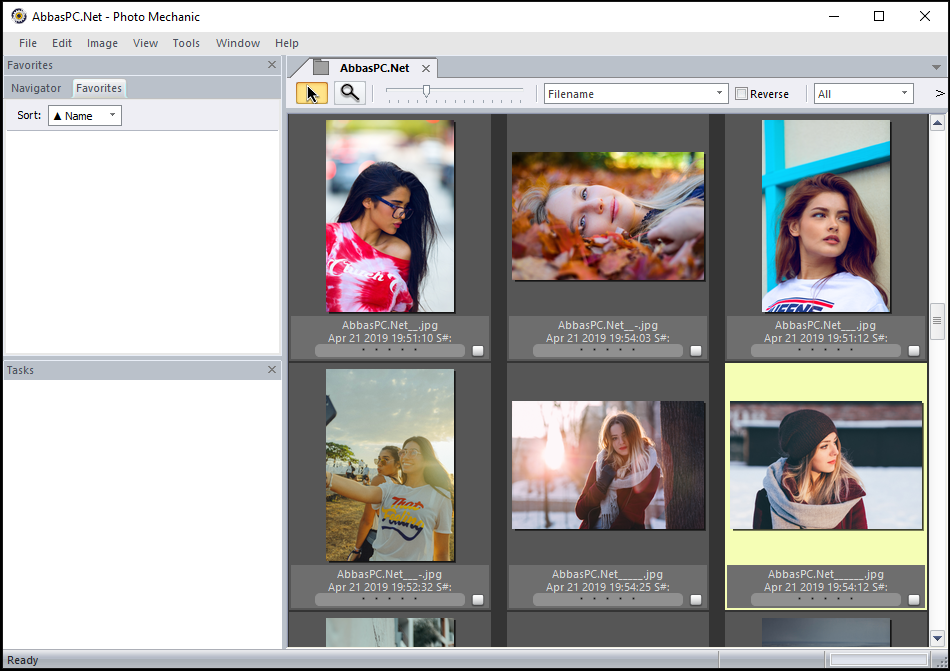This screenshot has width=950, height=671.
Task: Close the AbbasPC.Net contact sheet tab
Action: [x=426, y=68]
